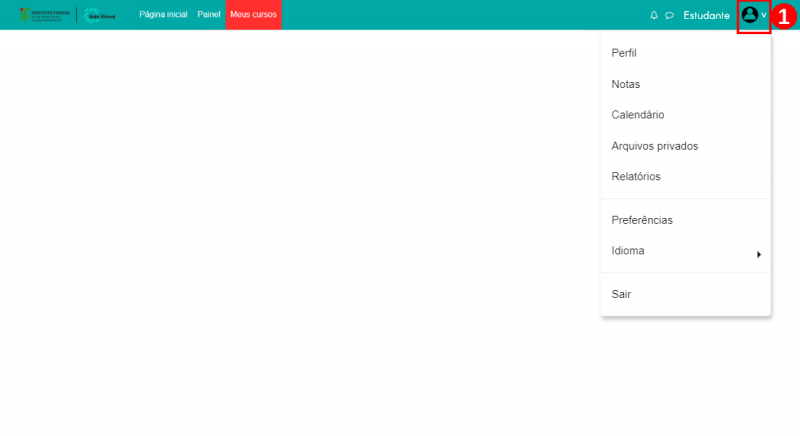Click the Sala Virtual logo
The image size is (800, 436).
click(x=100, y=15)
